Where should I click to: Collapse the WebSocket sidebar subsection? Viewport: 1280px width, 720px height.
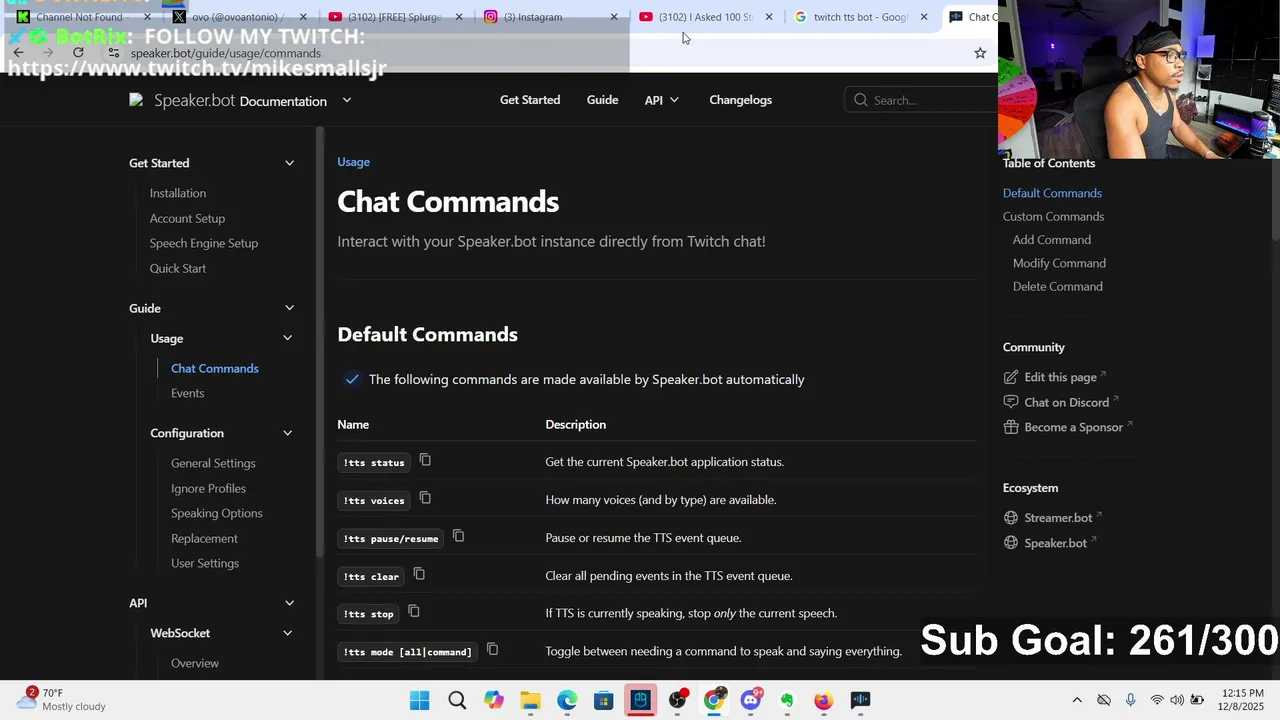[287, 633]
